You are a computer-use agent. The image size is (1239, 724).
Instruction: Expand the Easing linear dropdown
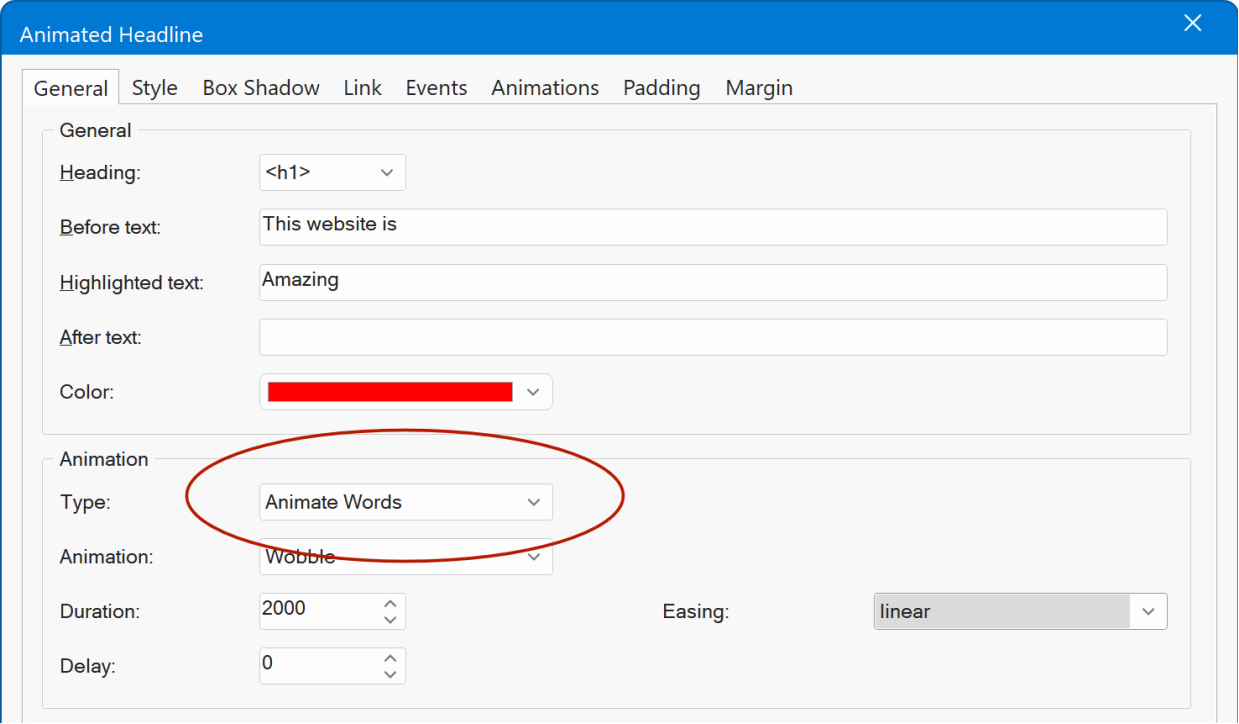tap(1148, 612)
